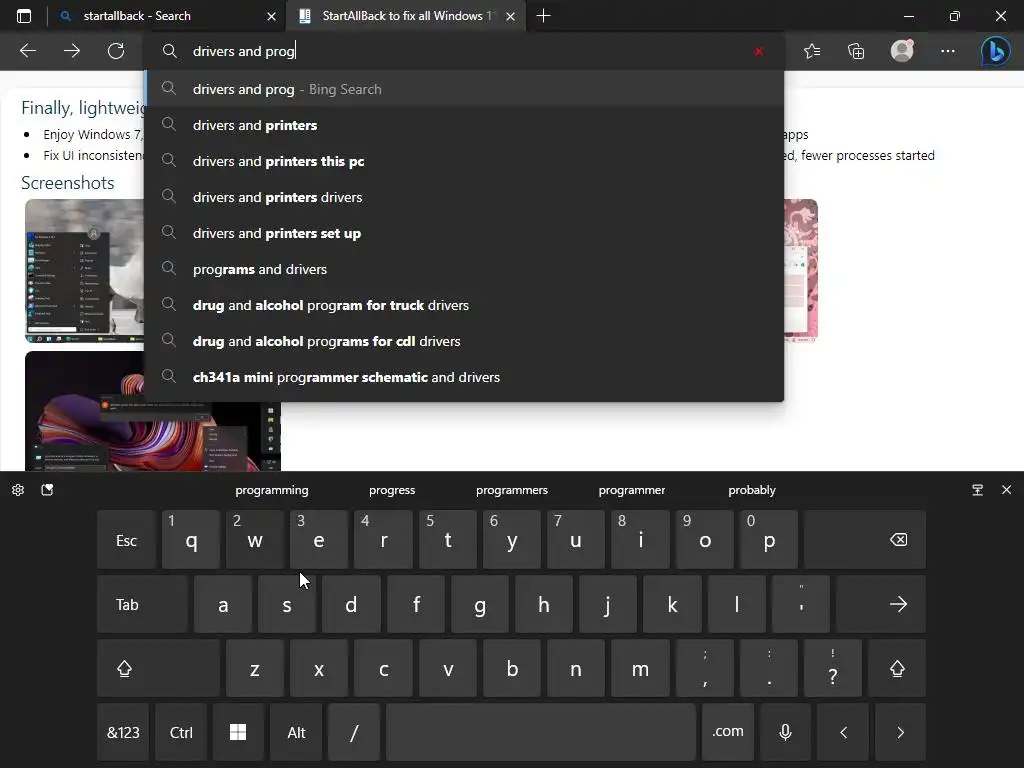Undock the touch keyboard
The image size is (1024, 768).
pyautogui.click(x=978, y=490)
